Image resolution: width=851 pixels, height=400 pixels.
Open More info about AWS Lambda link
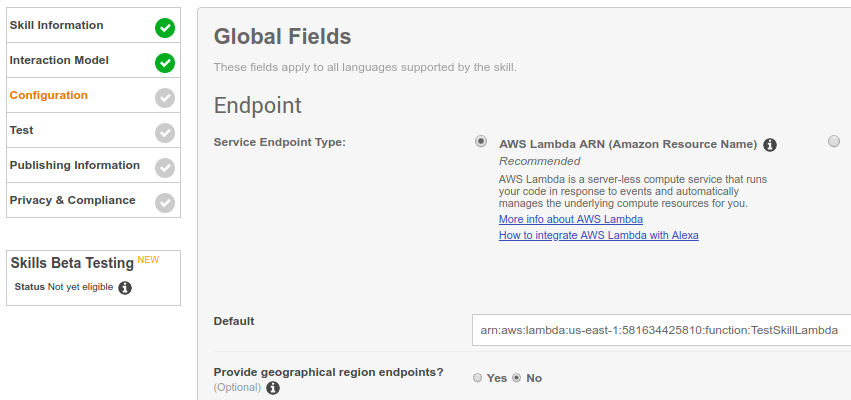coord(571,219)
